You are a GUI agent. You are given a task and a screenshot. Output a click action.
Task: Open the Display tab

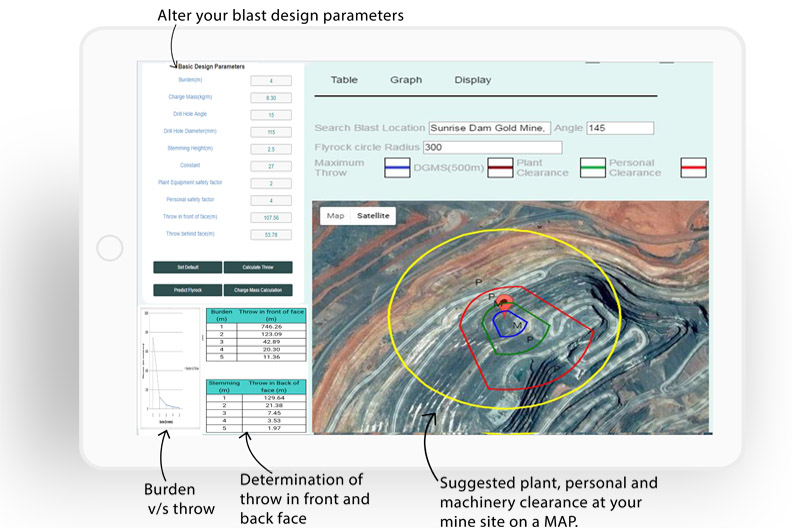(473, 80)
